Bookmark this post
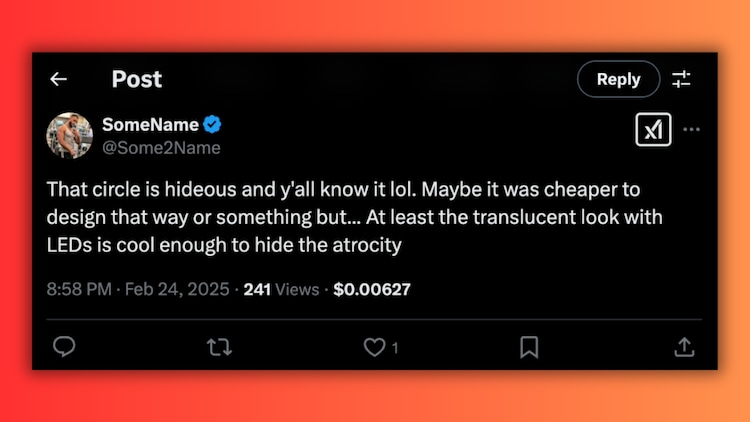The height and width of the screenshot is (422, 750). 529,346
